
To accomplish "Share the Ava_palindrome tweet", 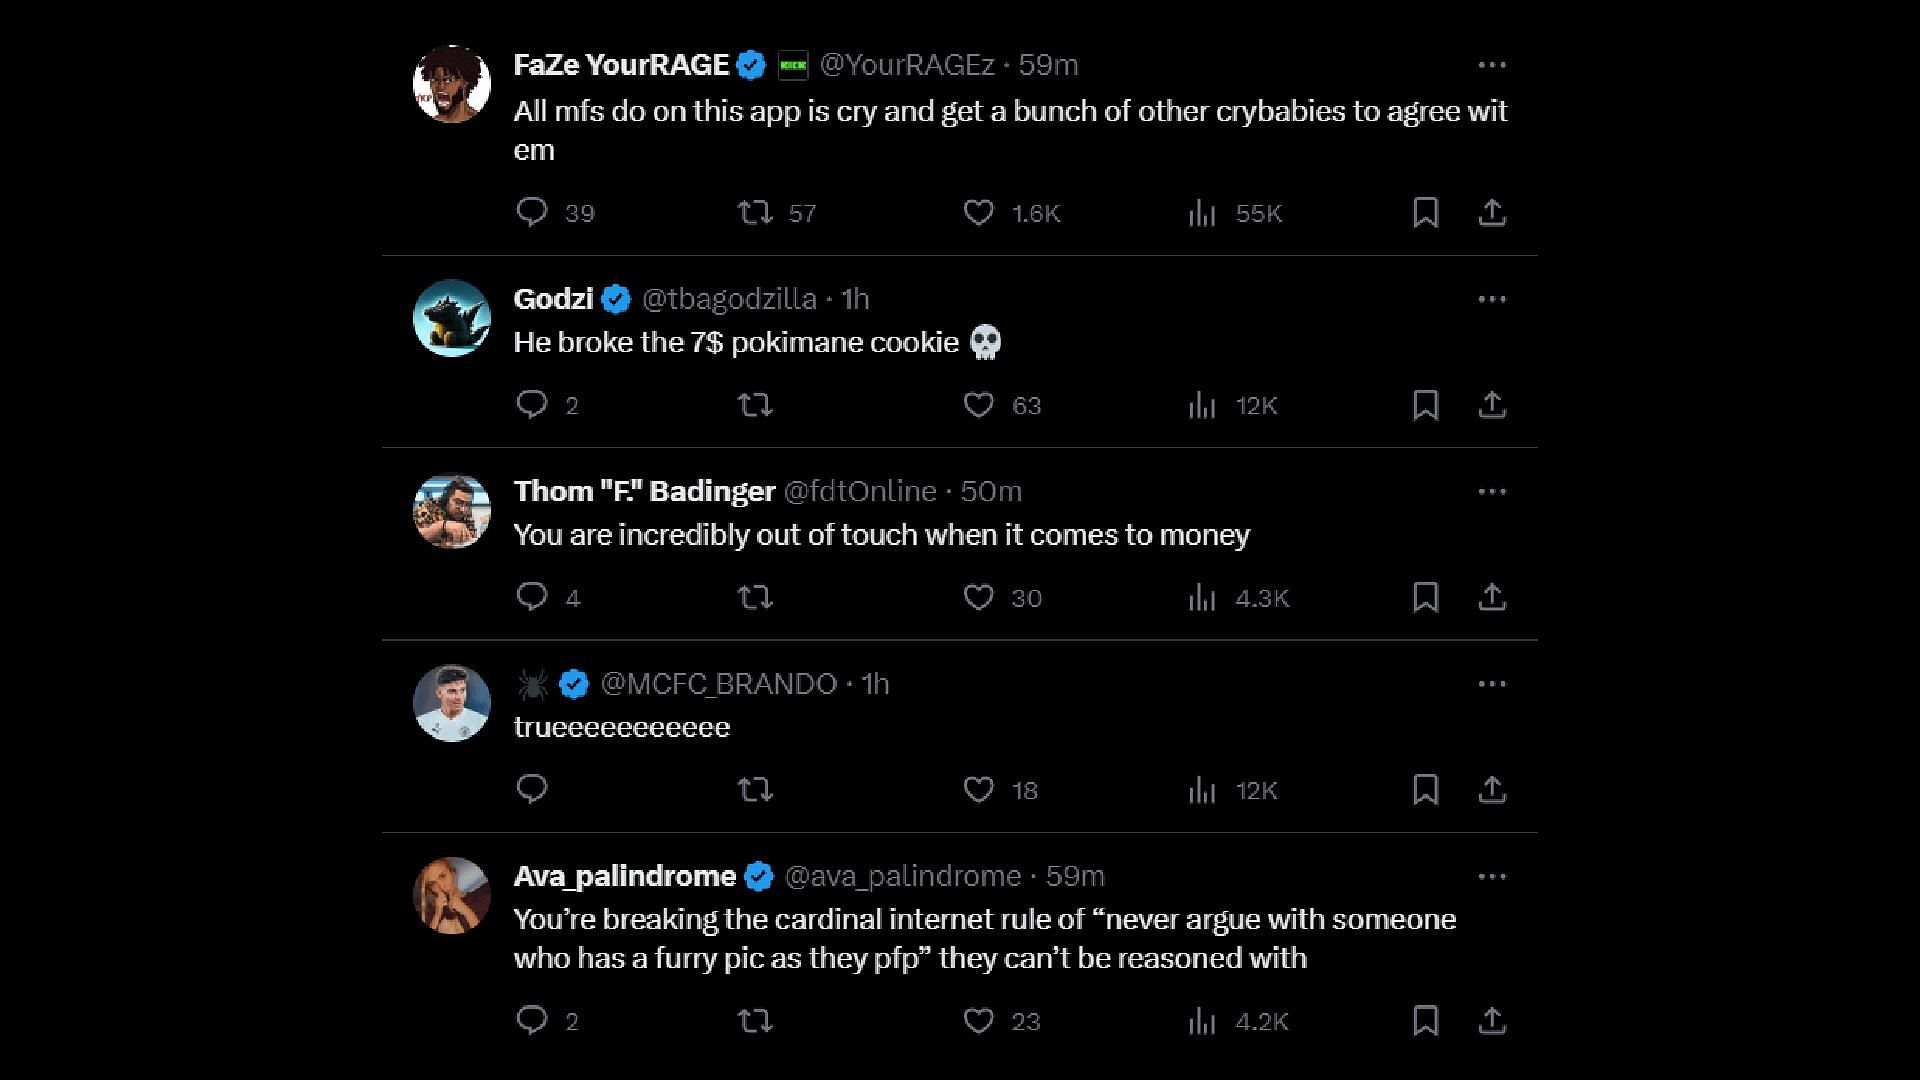I will (1492, 1021).
